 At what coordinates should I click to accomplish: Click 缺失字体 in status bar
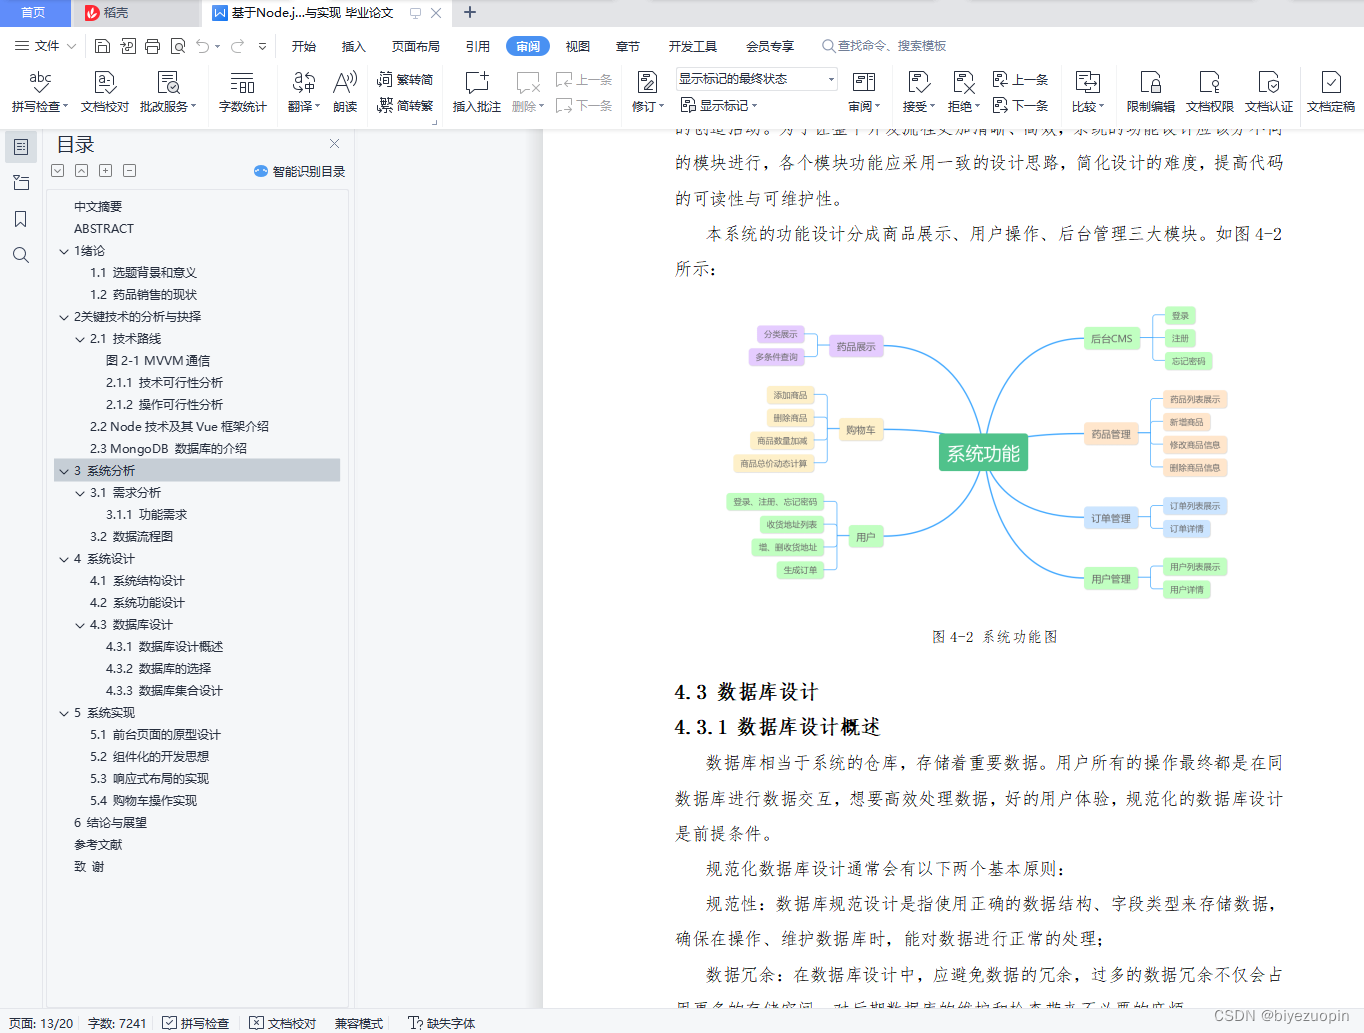(x=442, y=1023)
